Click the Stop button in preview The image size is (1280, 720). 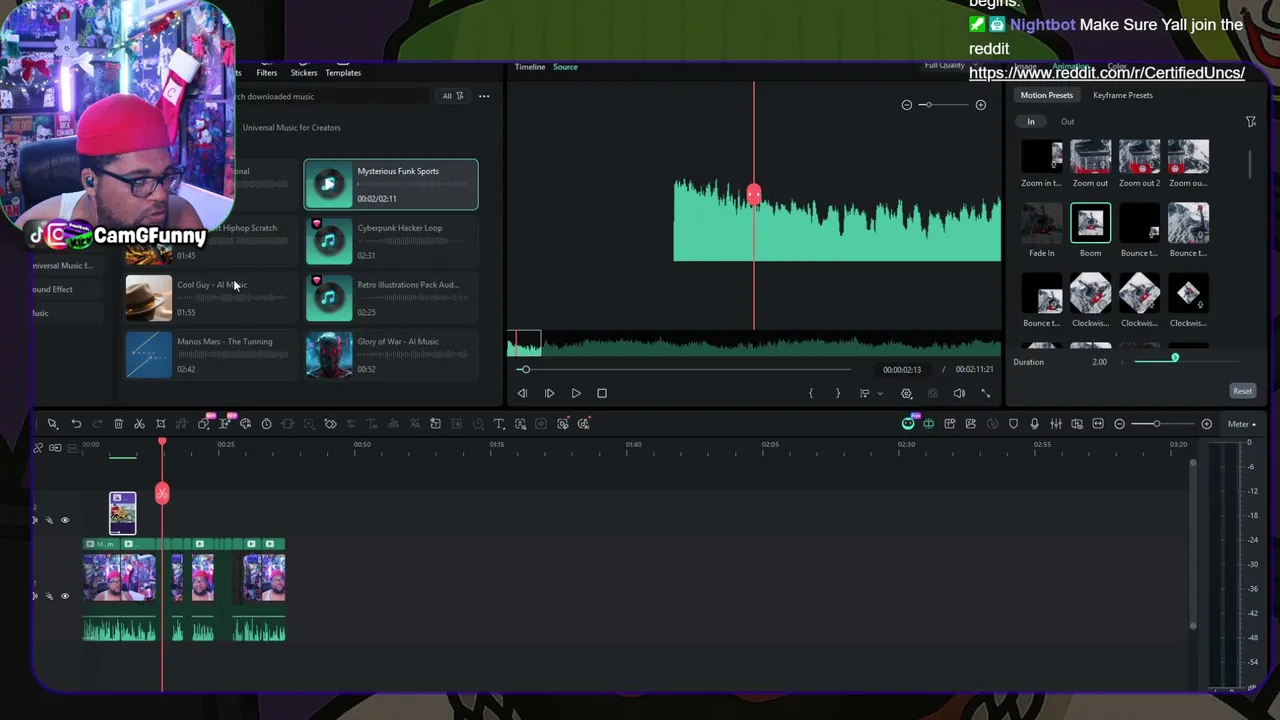[602, 394]
